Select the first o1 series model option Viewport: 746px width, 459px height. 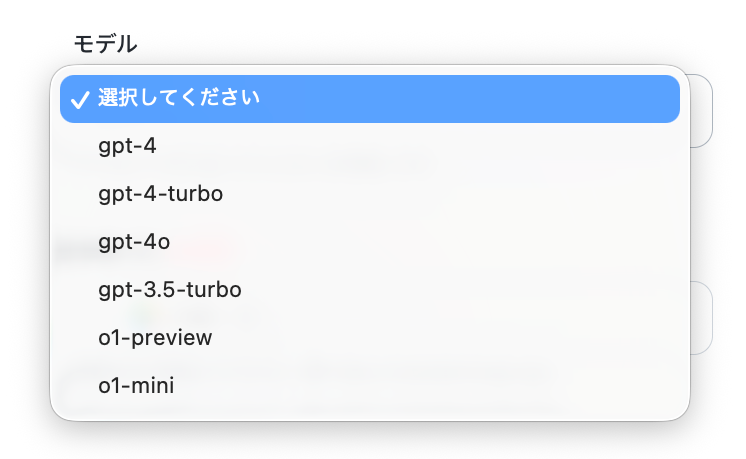coord(370,338)
